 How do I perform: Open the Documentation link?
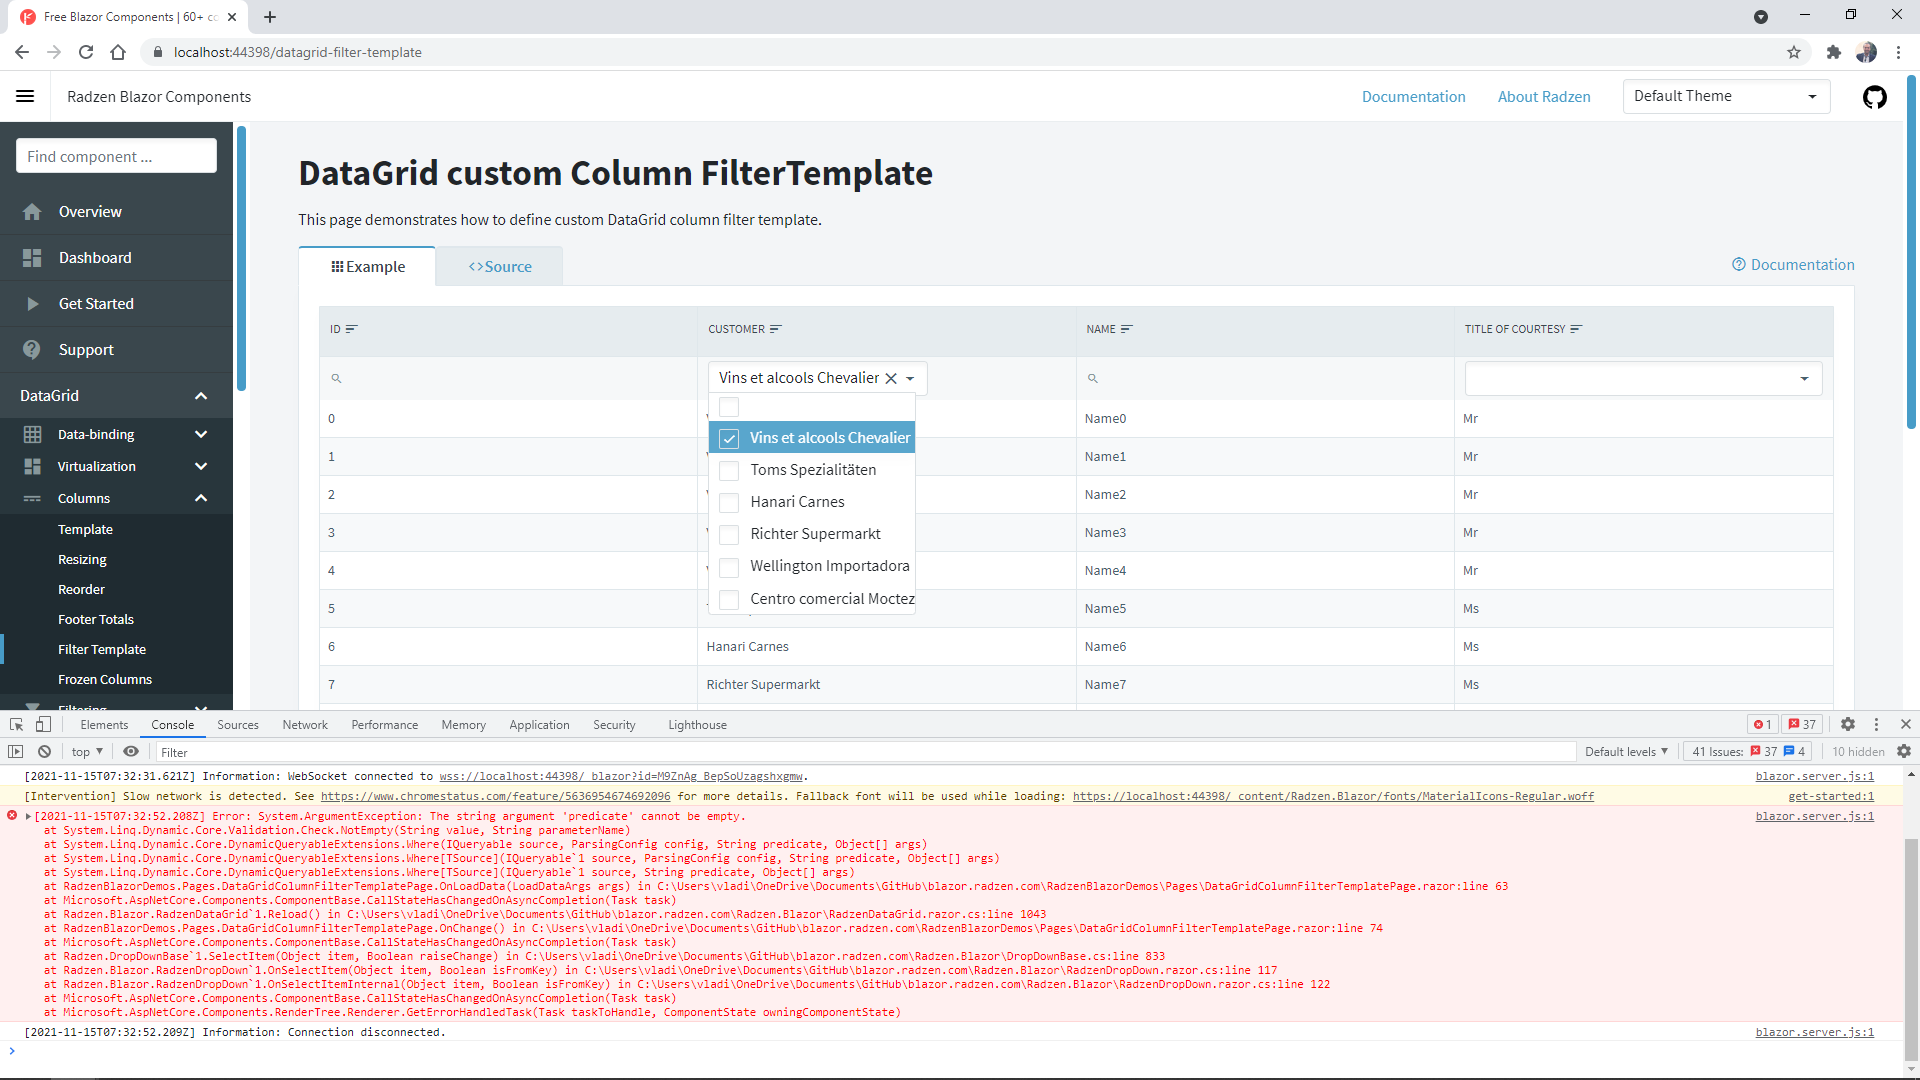[x=1413, y=96]
